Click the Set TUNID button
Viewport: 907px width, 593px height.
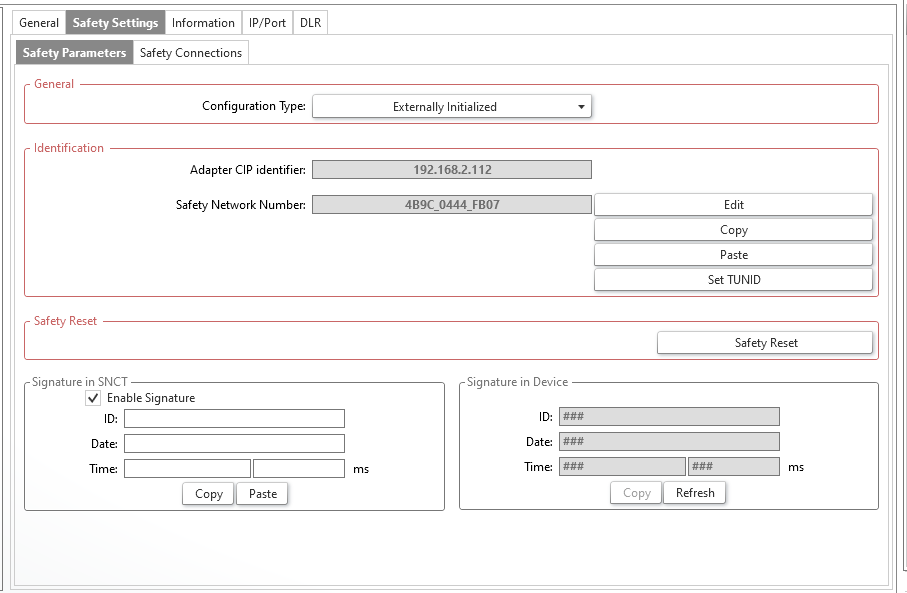733,280
